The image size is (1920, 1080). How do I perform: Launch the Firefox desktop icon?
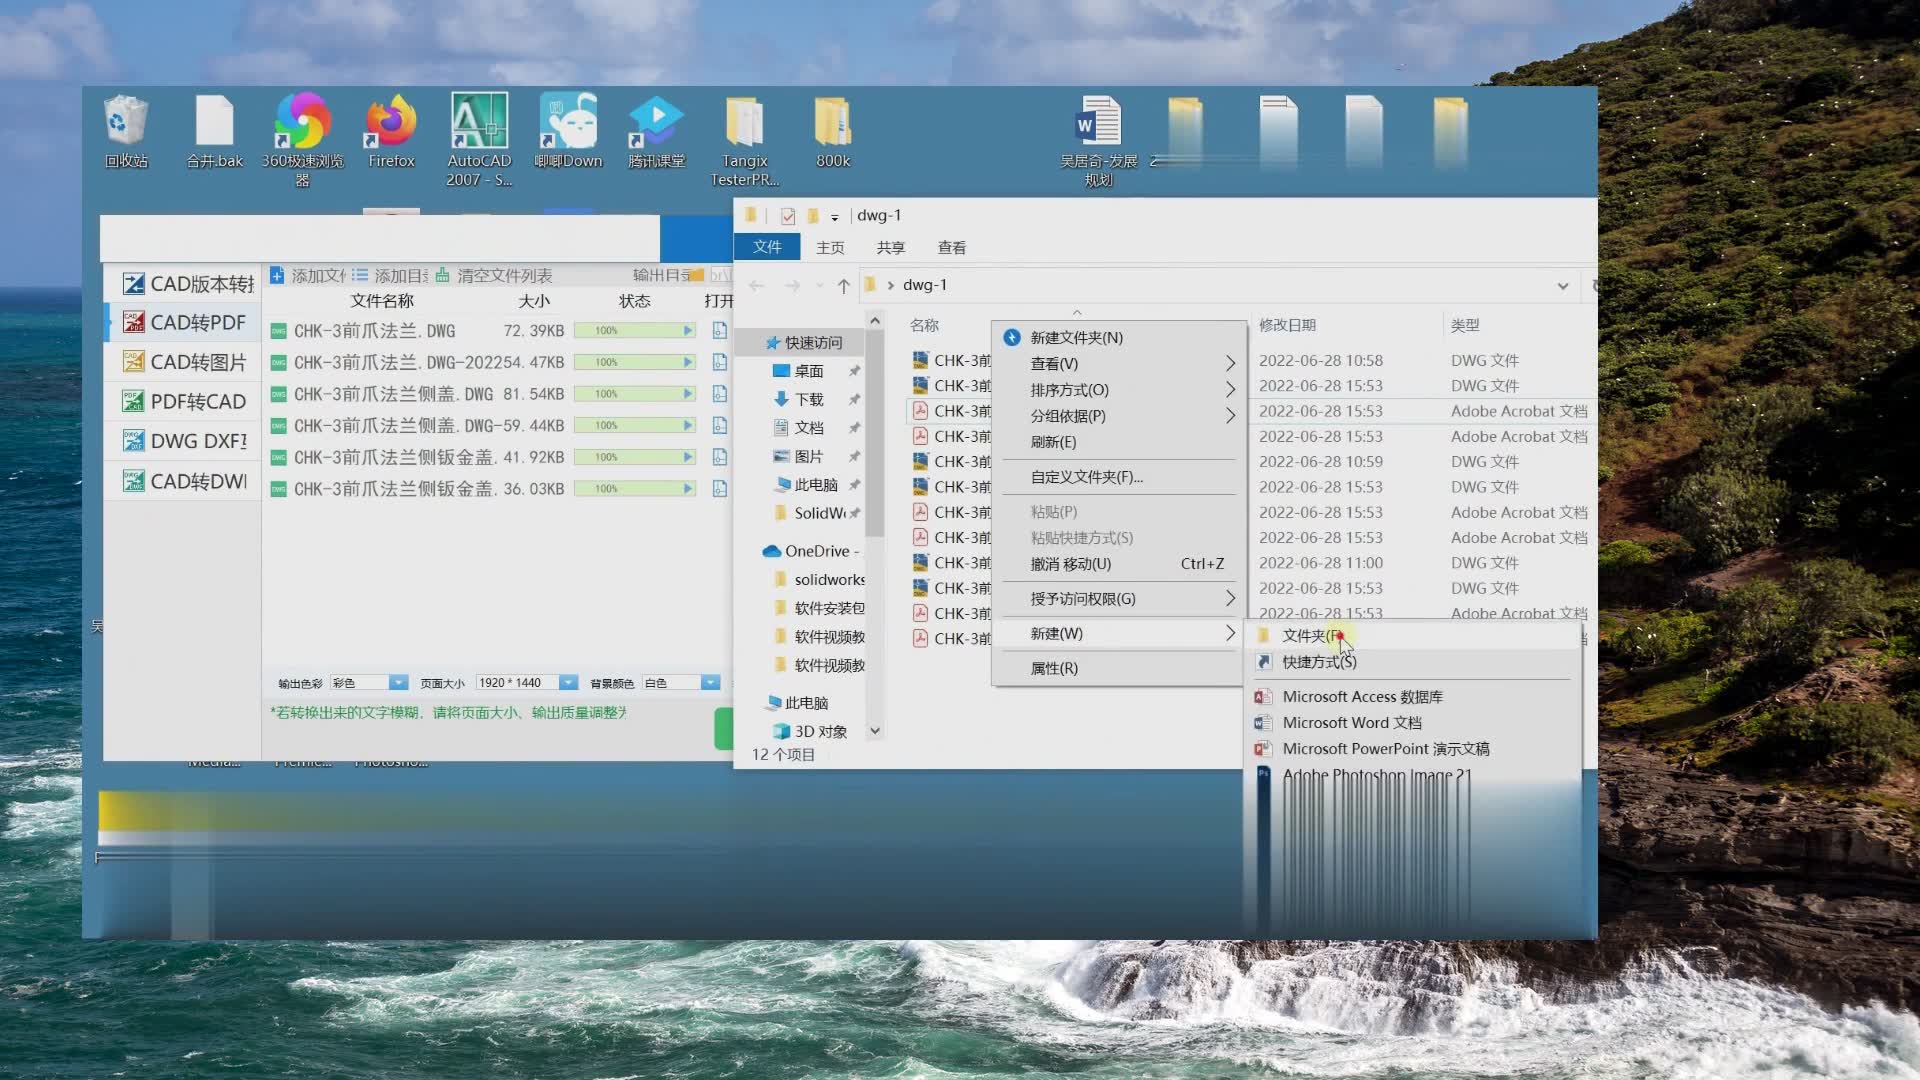point(391,130)
